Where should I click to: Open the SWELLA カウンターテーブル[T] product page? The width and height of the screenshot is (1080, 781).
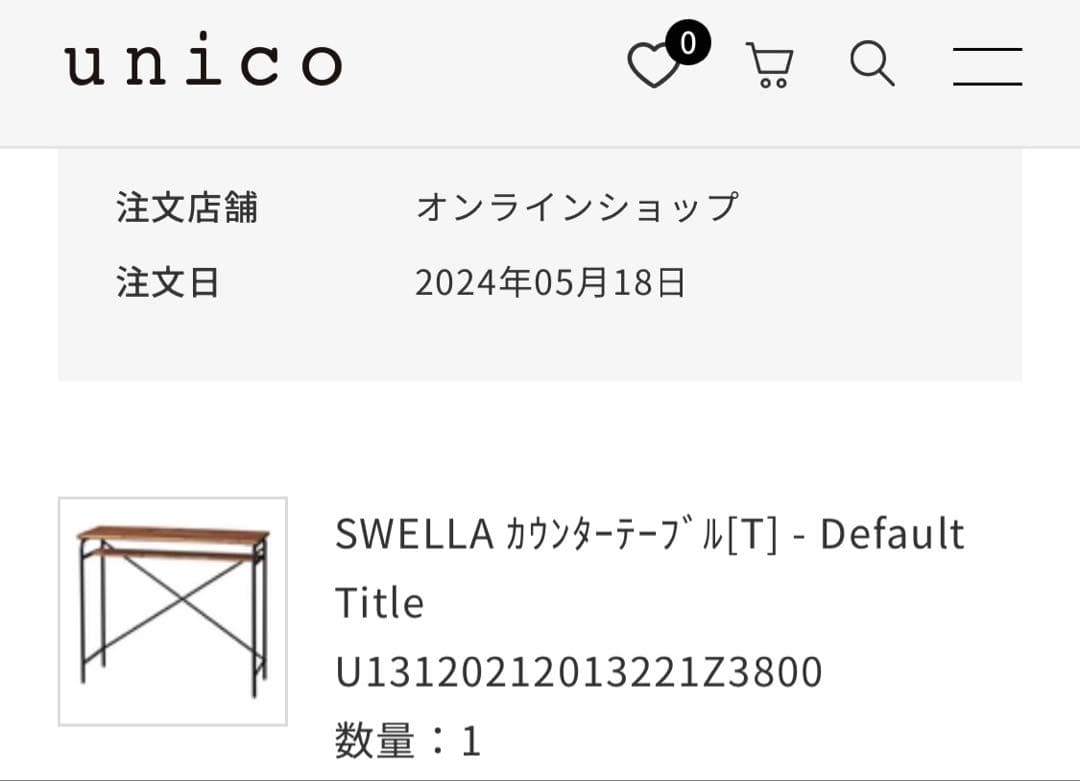[x=650, y=533]
